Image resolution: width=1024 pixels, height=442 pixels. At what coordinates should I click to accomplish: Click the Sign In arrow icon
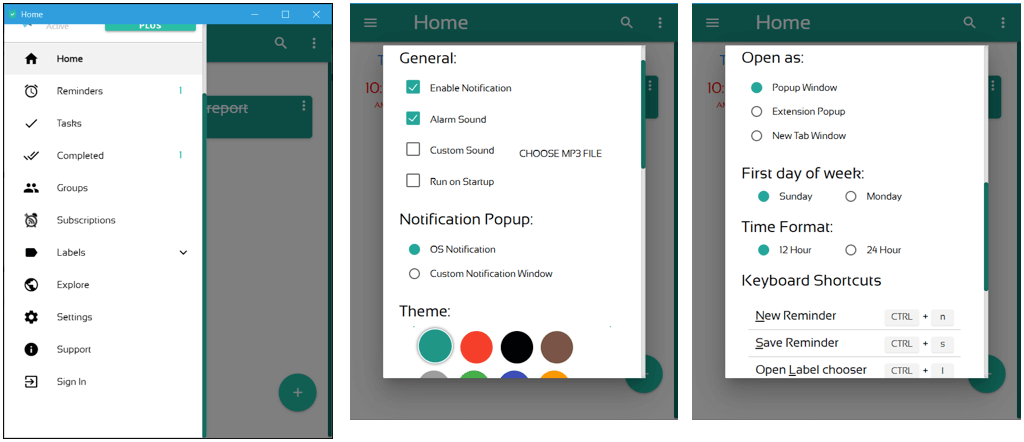coord(31,381)
